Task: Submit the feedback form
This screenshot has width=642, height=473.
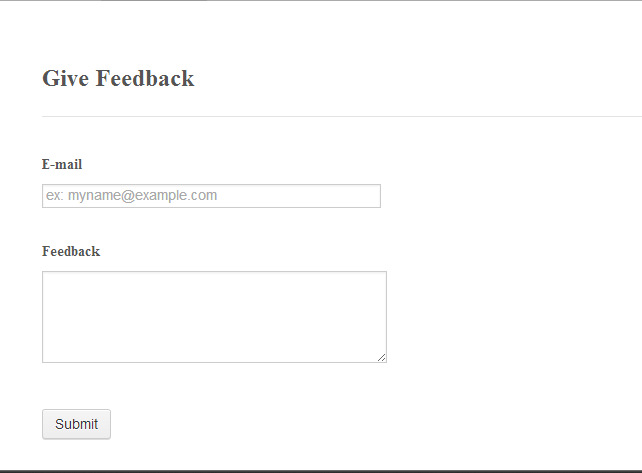Action: (x=76, y=424)
